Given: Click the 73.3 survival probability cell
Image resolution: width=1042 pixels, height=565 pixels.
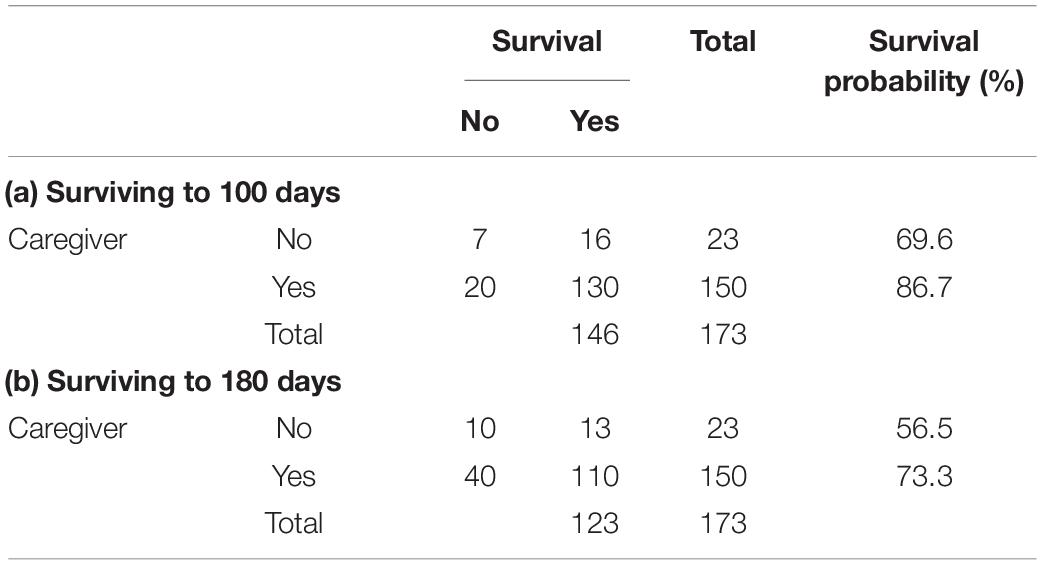Looking at the screenshot, I should (924, 476).
